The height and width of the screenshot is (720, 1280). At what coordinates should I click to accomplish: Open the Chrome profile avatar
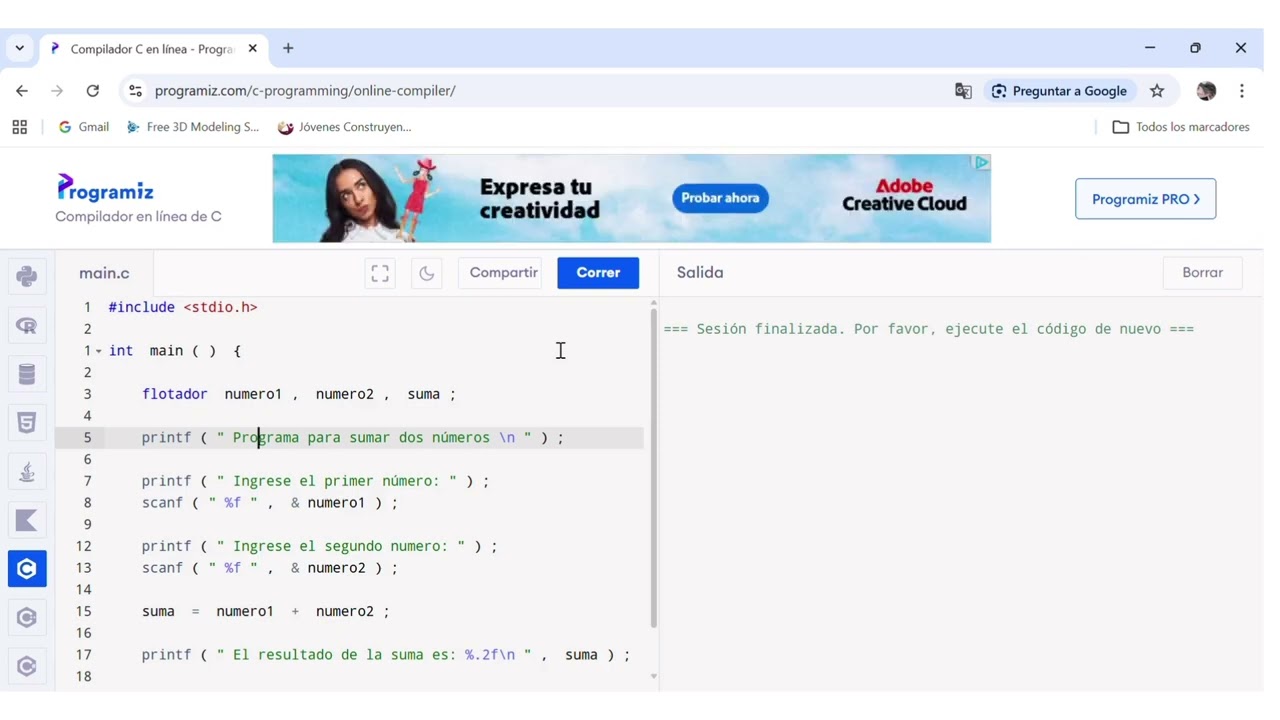click(x=1207, y=91)
